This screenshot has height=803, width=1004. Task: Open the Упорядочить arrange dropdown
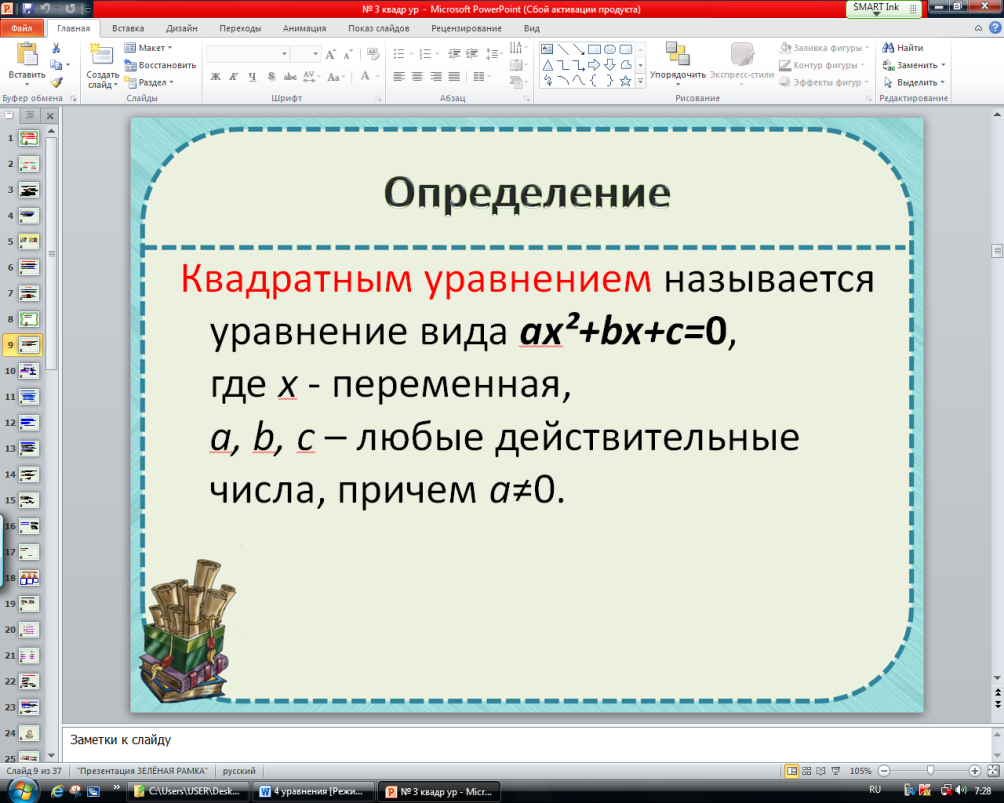tap(677, 63)
